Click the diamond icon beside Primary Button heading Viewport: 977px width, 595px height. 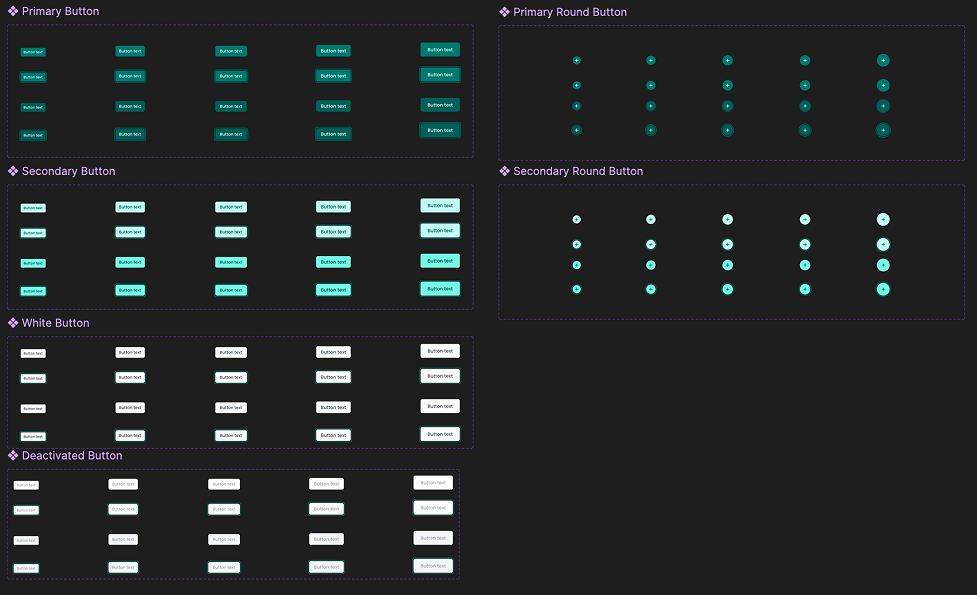pos(13,11)
